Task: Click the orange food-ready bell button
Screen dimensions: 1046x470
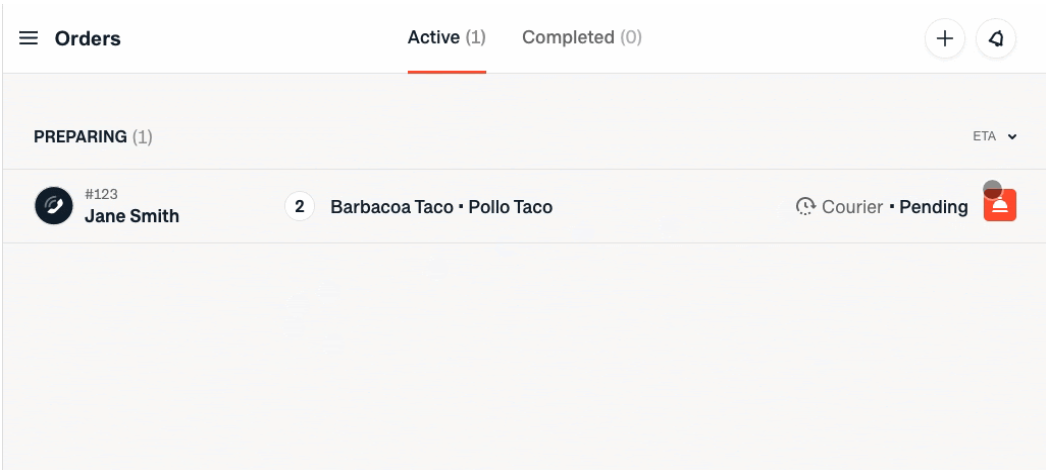Action: 1000,206
